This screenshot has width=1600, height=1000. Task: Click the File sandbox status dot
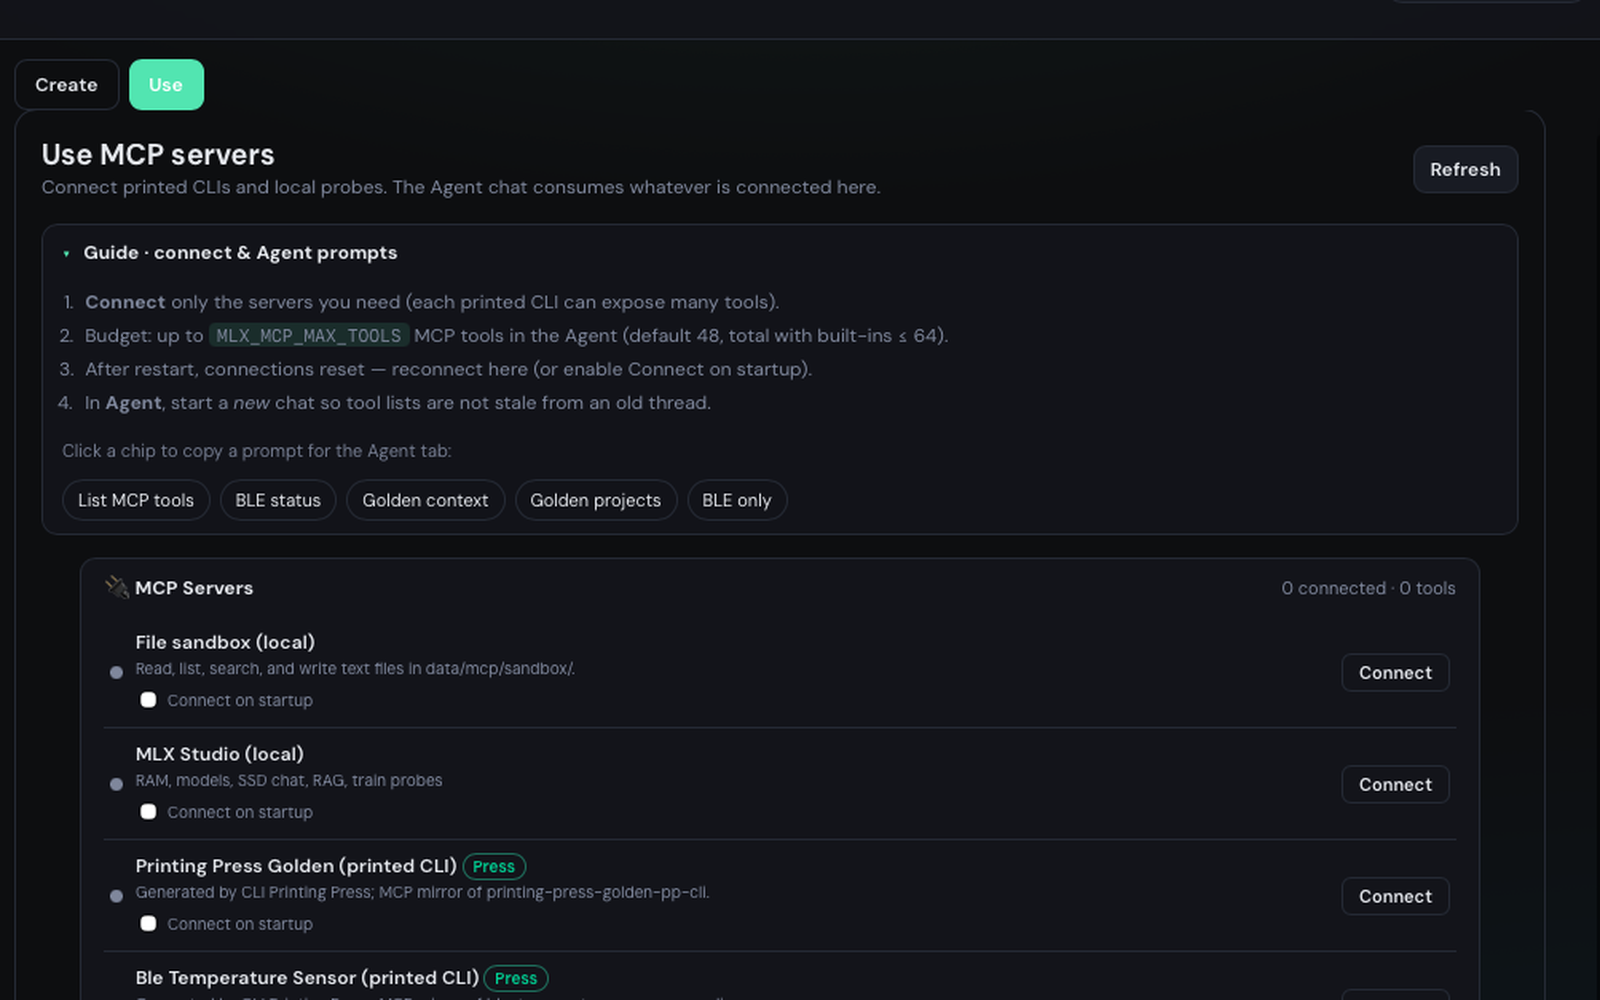point(116,672)
